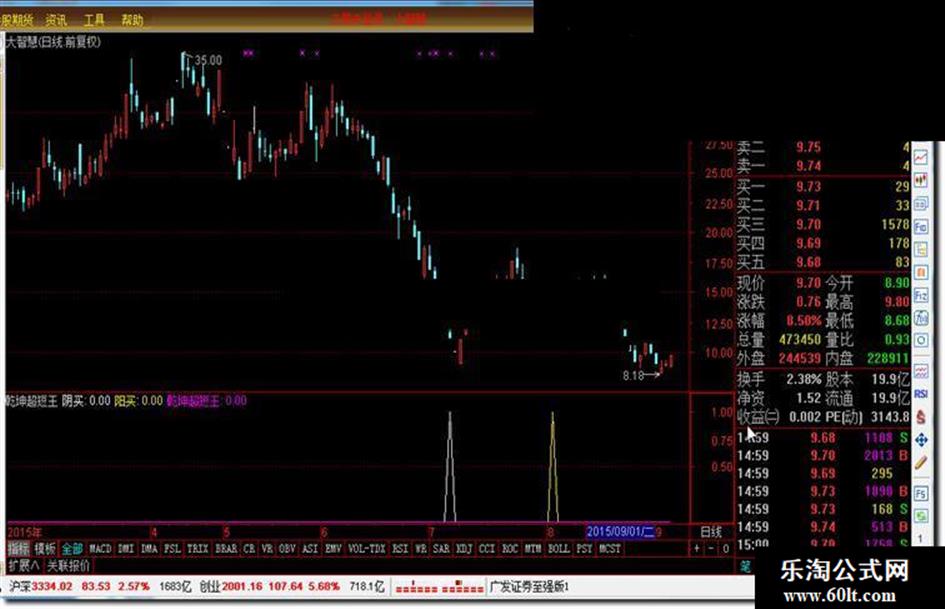Screen dimensions: 945x609
Task: Click the plus zoom button
Action: (697, 549)
